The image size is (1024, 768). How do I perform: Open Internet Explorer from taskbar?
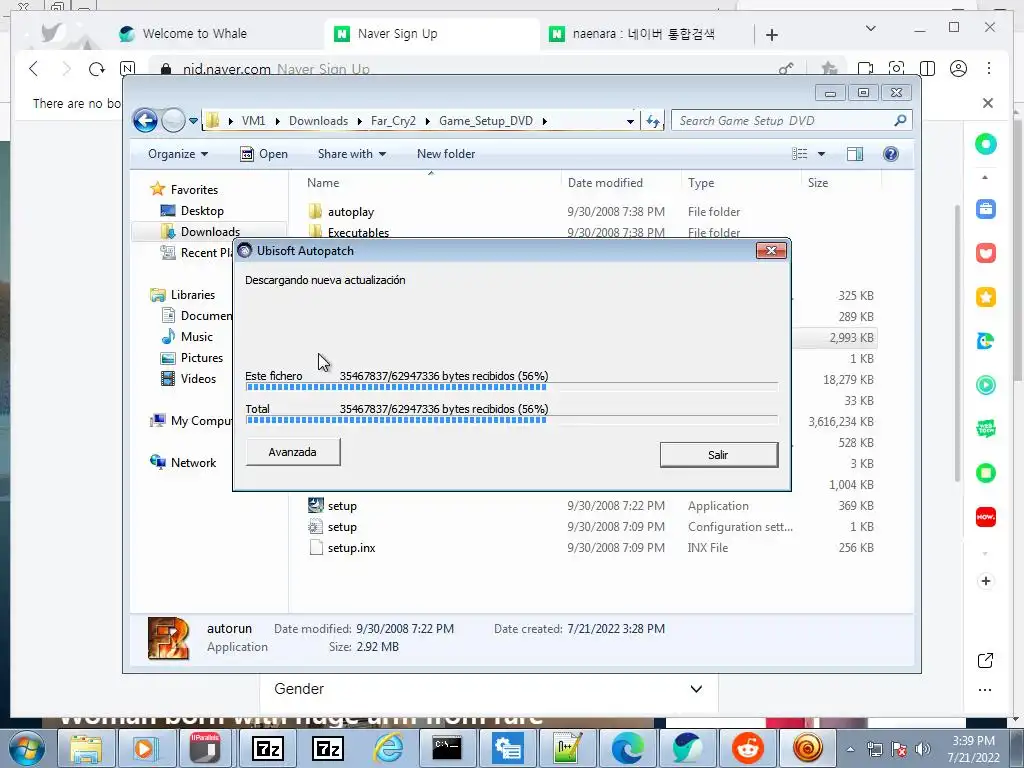click(x=389, y=748)
